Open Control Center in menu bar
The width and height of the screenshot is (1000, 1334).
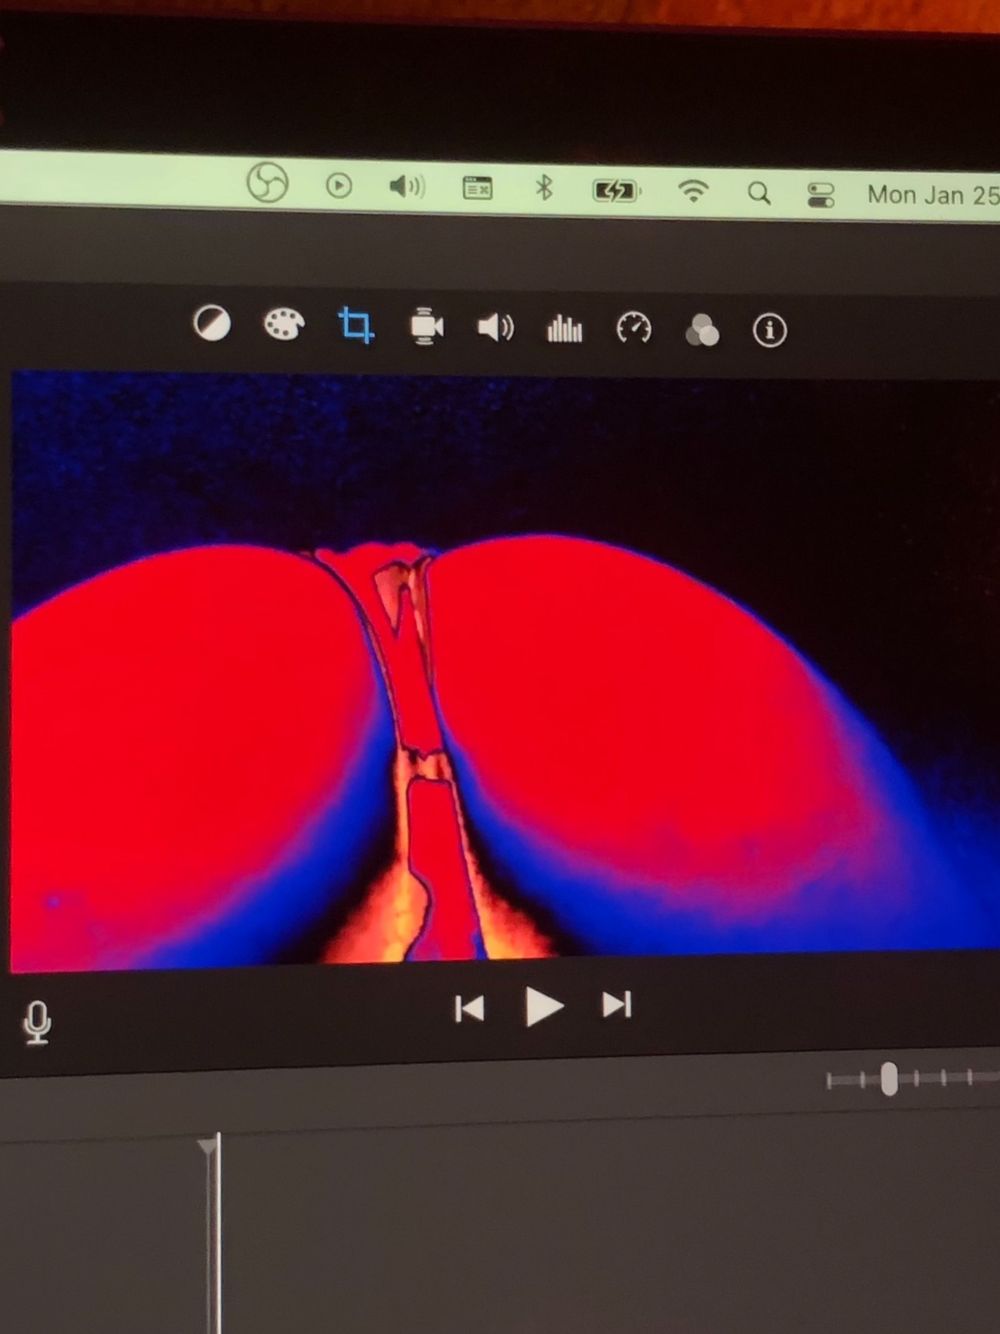point(821,195)
